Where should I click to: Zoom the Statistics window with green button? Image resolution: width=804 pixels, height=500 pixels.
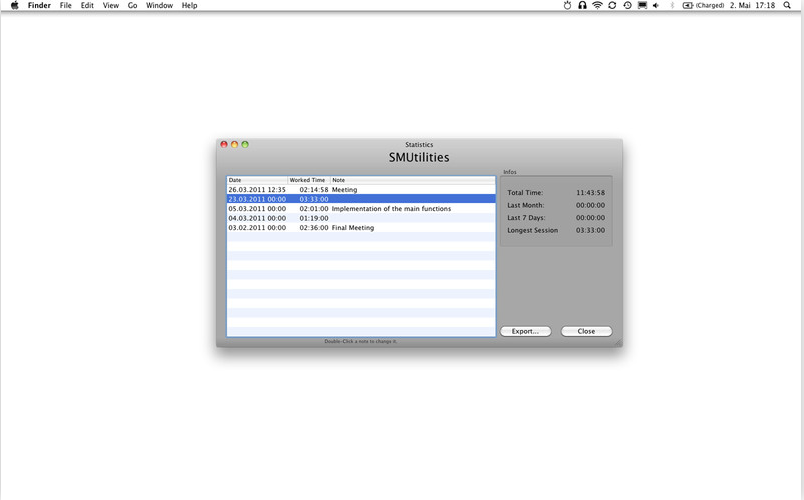[245, 145]
